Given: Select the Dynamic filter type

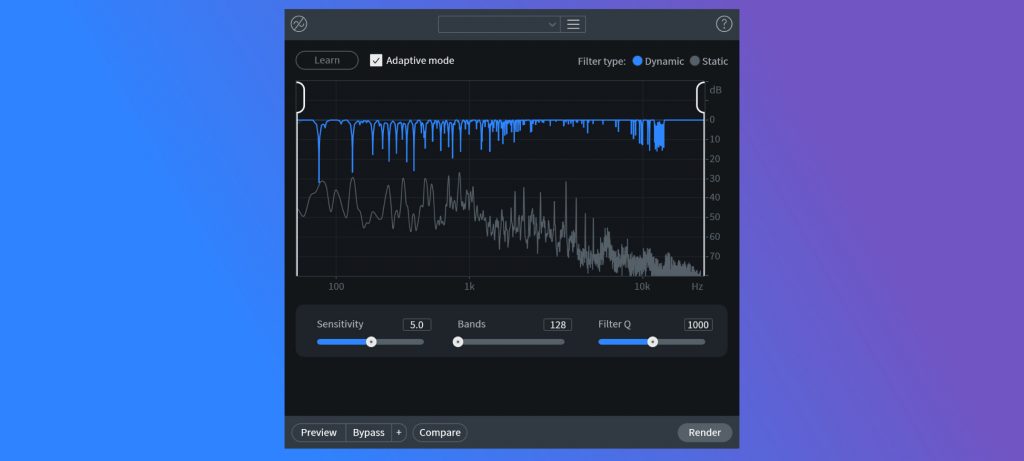Looking at the screenshot, I should pyautogui.click(x=637, y=61).
